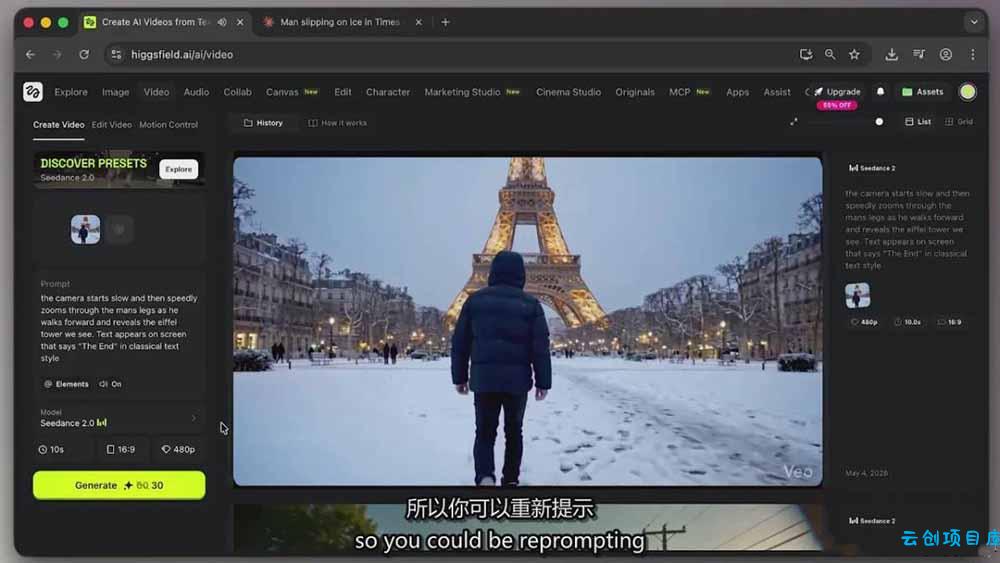Open the Cinema Studio menu item

568,92
